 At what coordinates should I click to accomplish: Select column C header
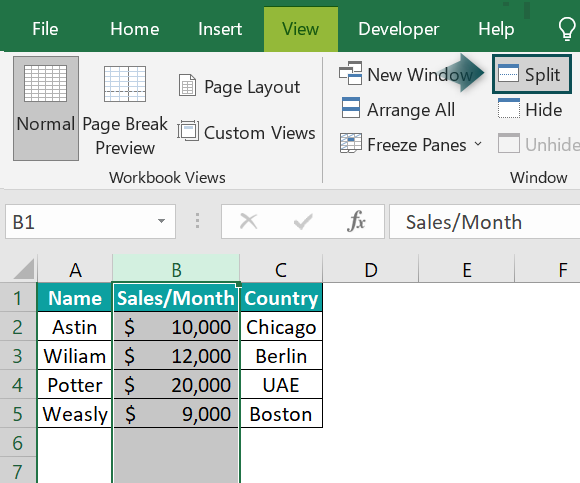click(x=281, y=269)
